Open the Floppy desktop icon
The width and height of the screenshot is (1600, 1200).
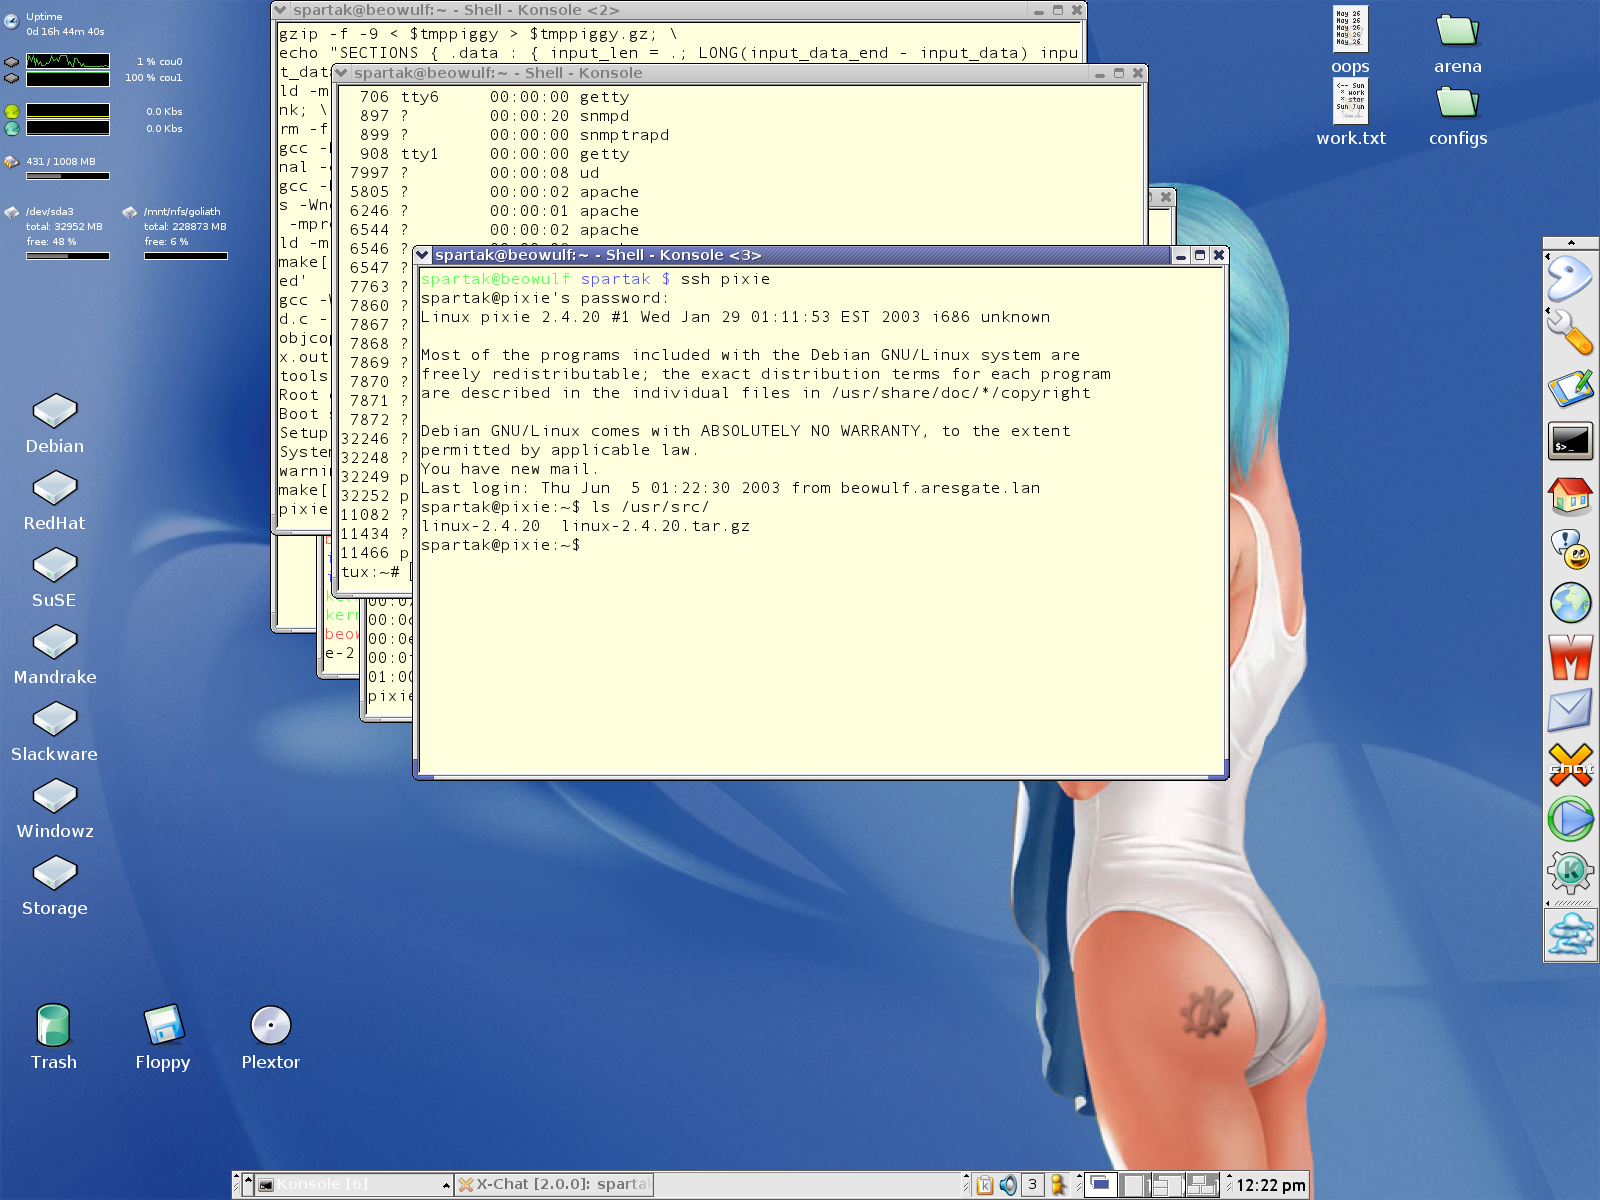point(163,1025)
